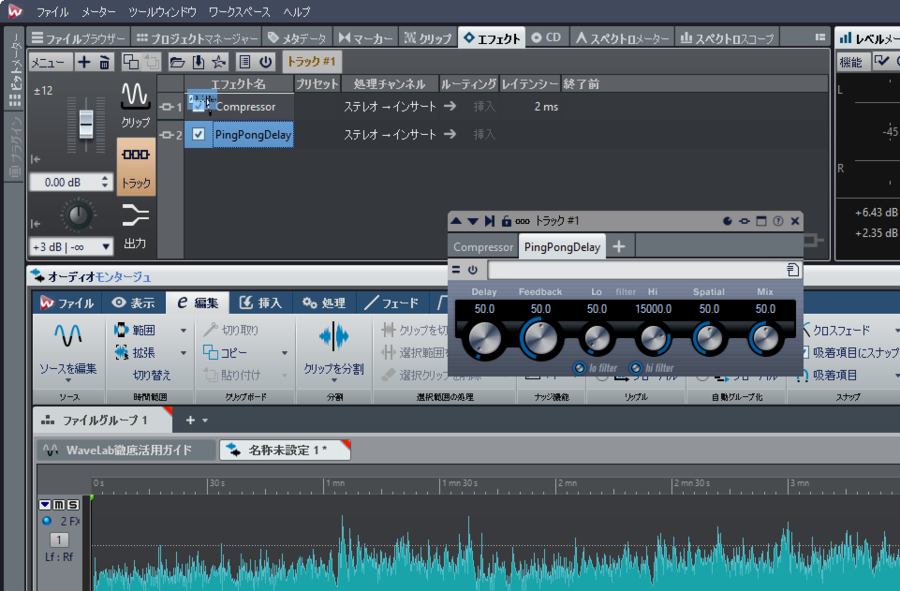Toggle the 吸着項目にスナップ checkbox
The width and height of the screenshot is (900, 591).
[804, 352]
